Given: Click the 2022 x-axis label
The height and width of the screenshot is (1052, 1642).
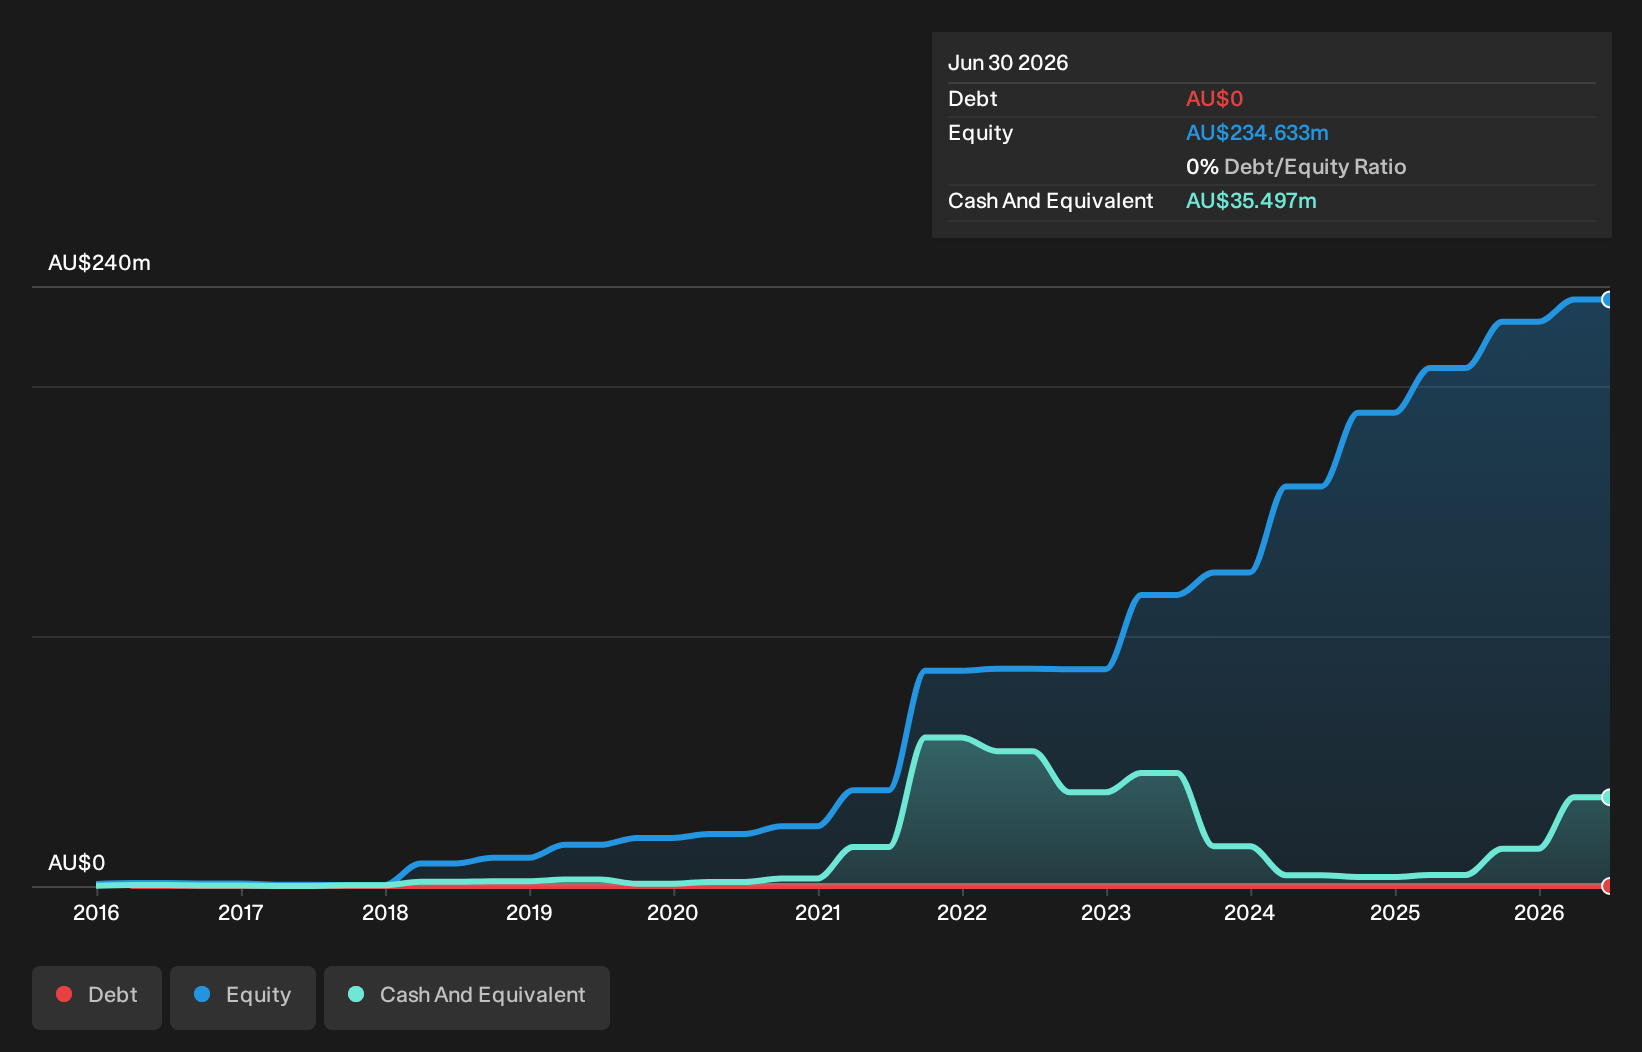Looking at the screenshot, I should point(962,913).
